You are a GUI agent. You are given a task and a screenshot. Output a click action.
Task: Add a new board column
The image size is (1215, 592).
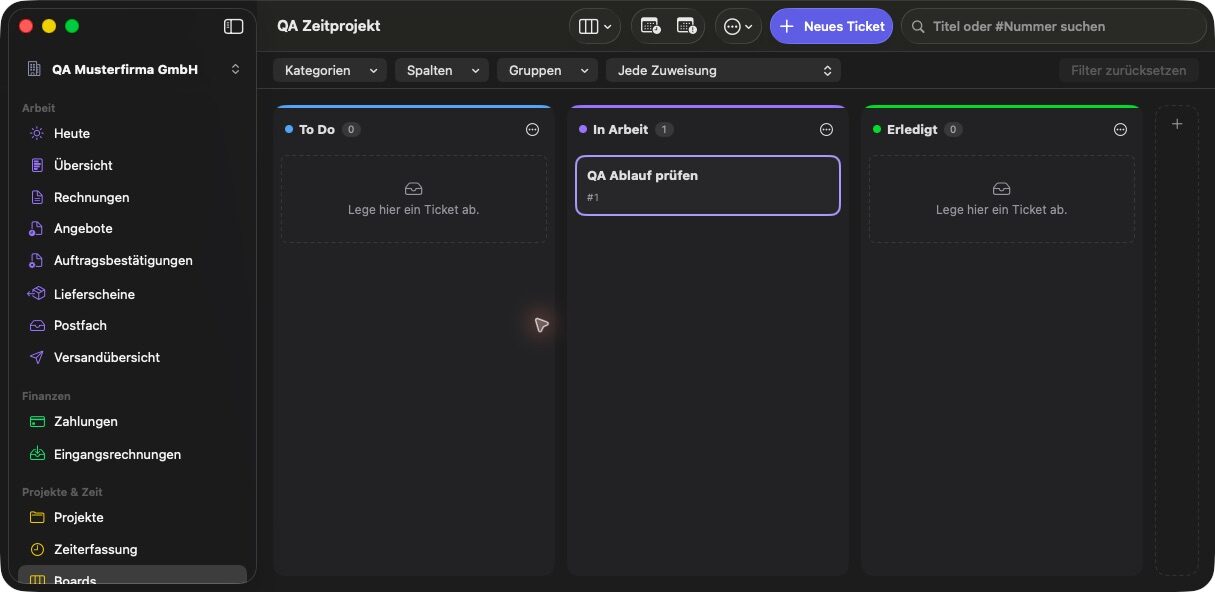click(1177, 124)
